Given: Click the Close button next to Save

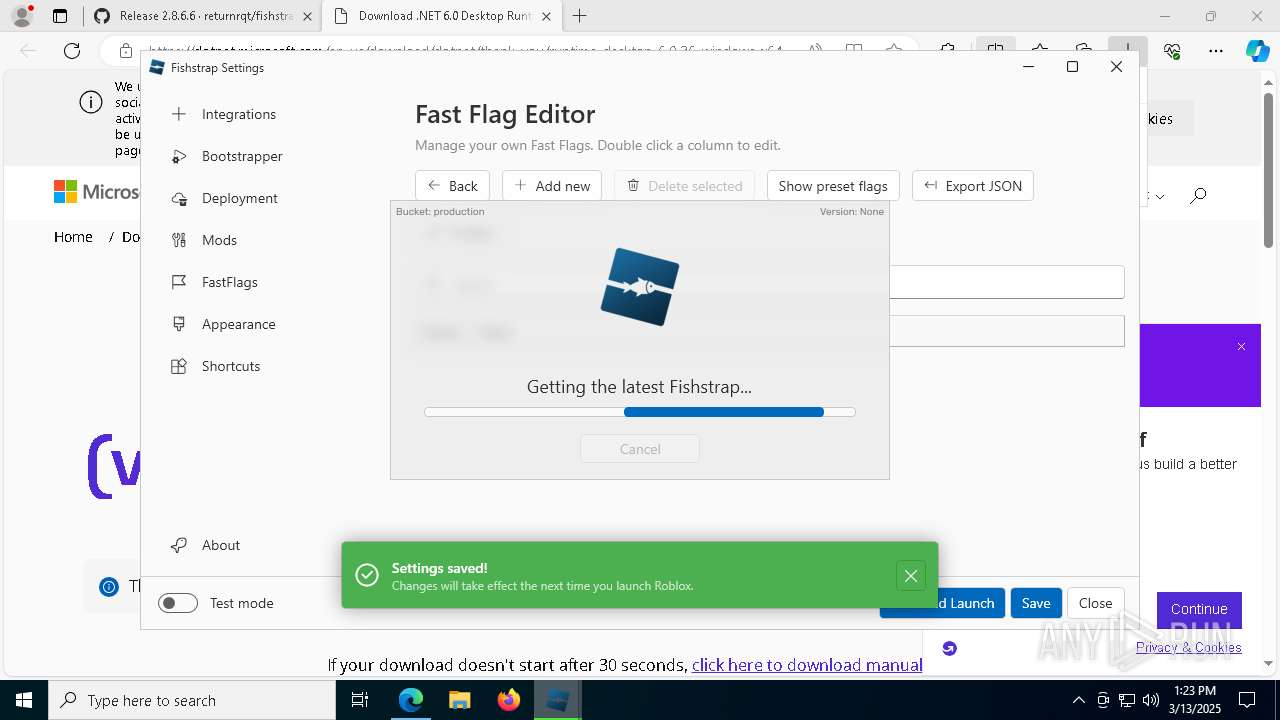Looking at the screenshot, I should click(1095, 603).
